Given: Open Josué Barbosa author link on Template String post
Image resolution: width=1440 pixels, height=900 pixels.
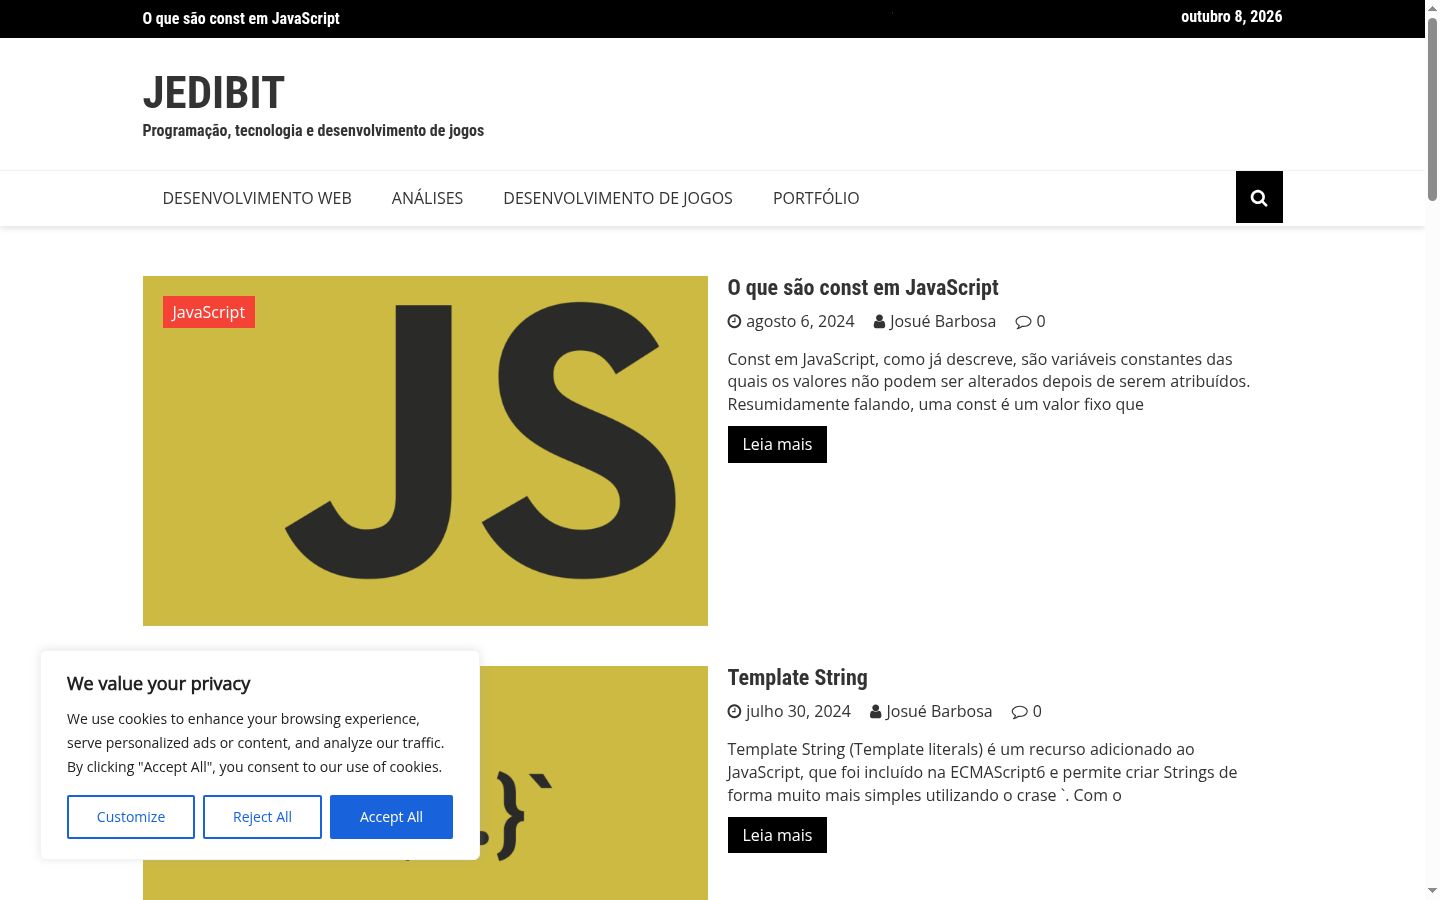Looking at the screenshot, I should click(939, 711).
